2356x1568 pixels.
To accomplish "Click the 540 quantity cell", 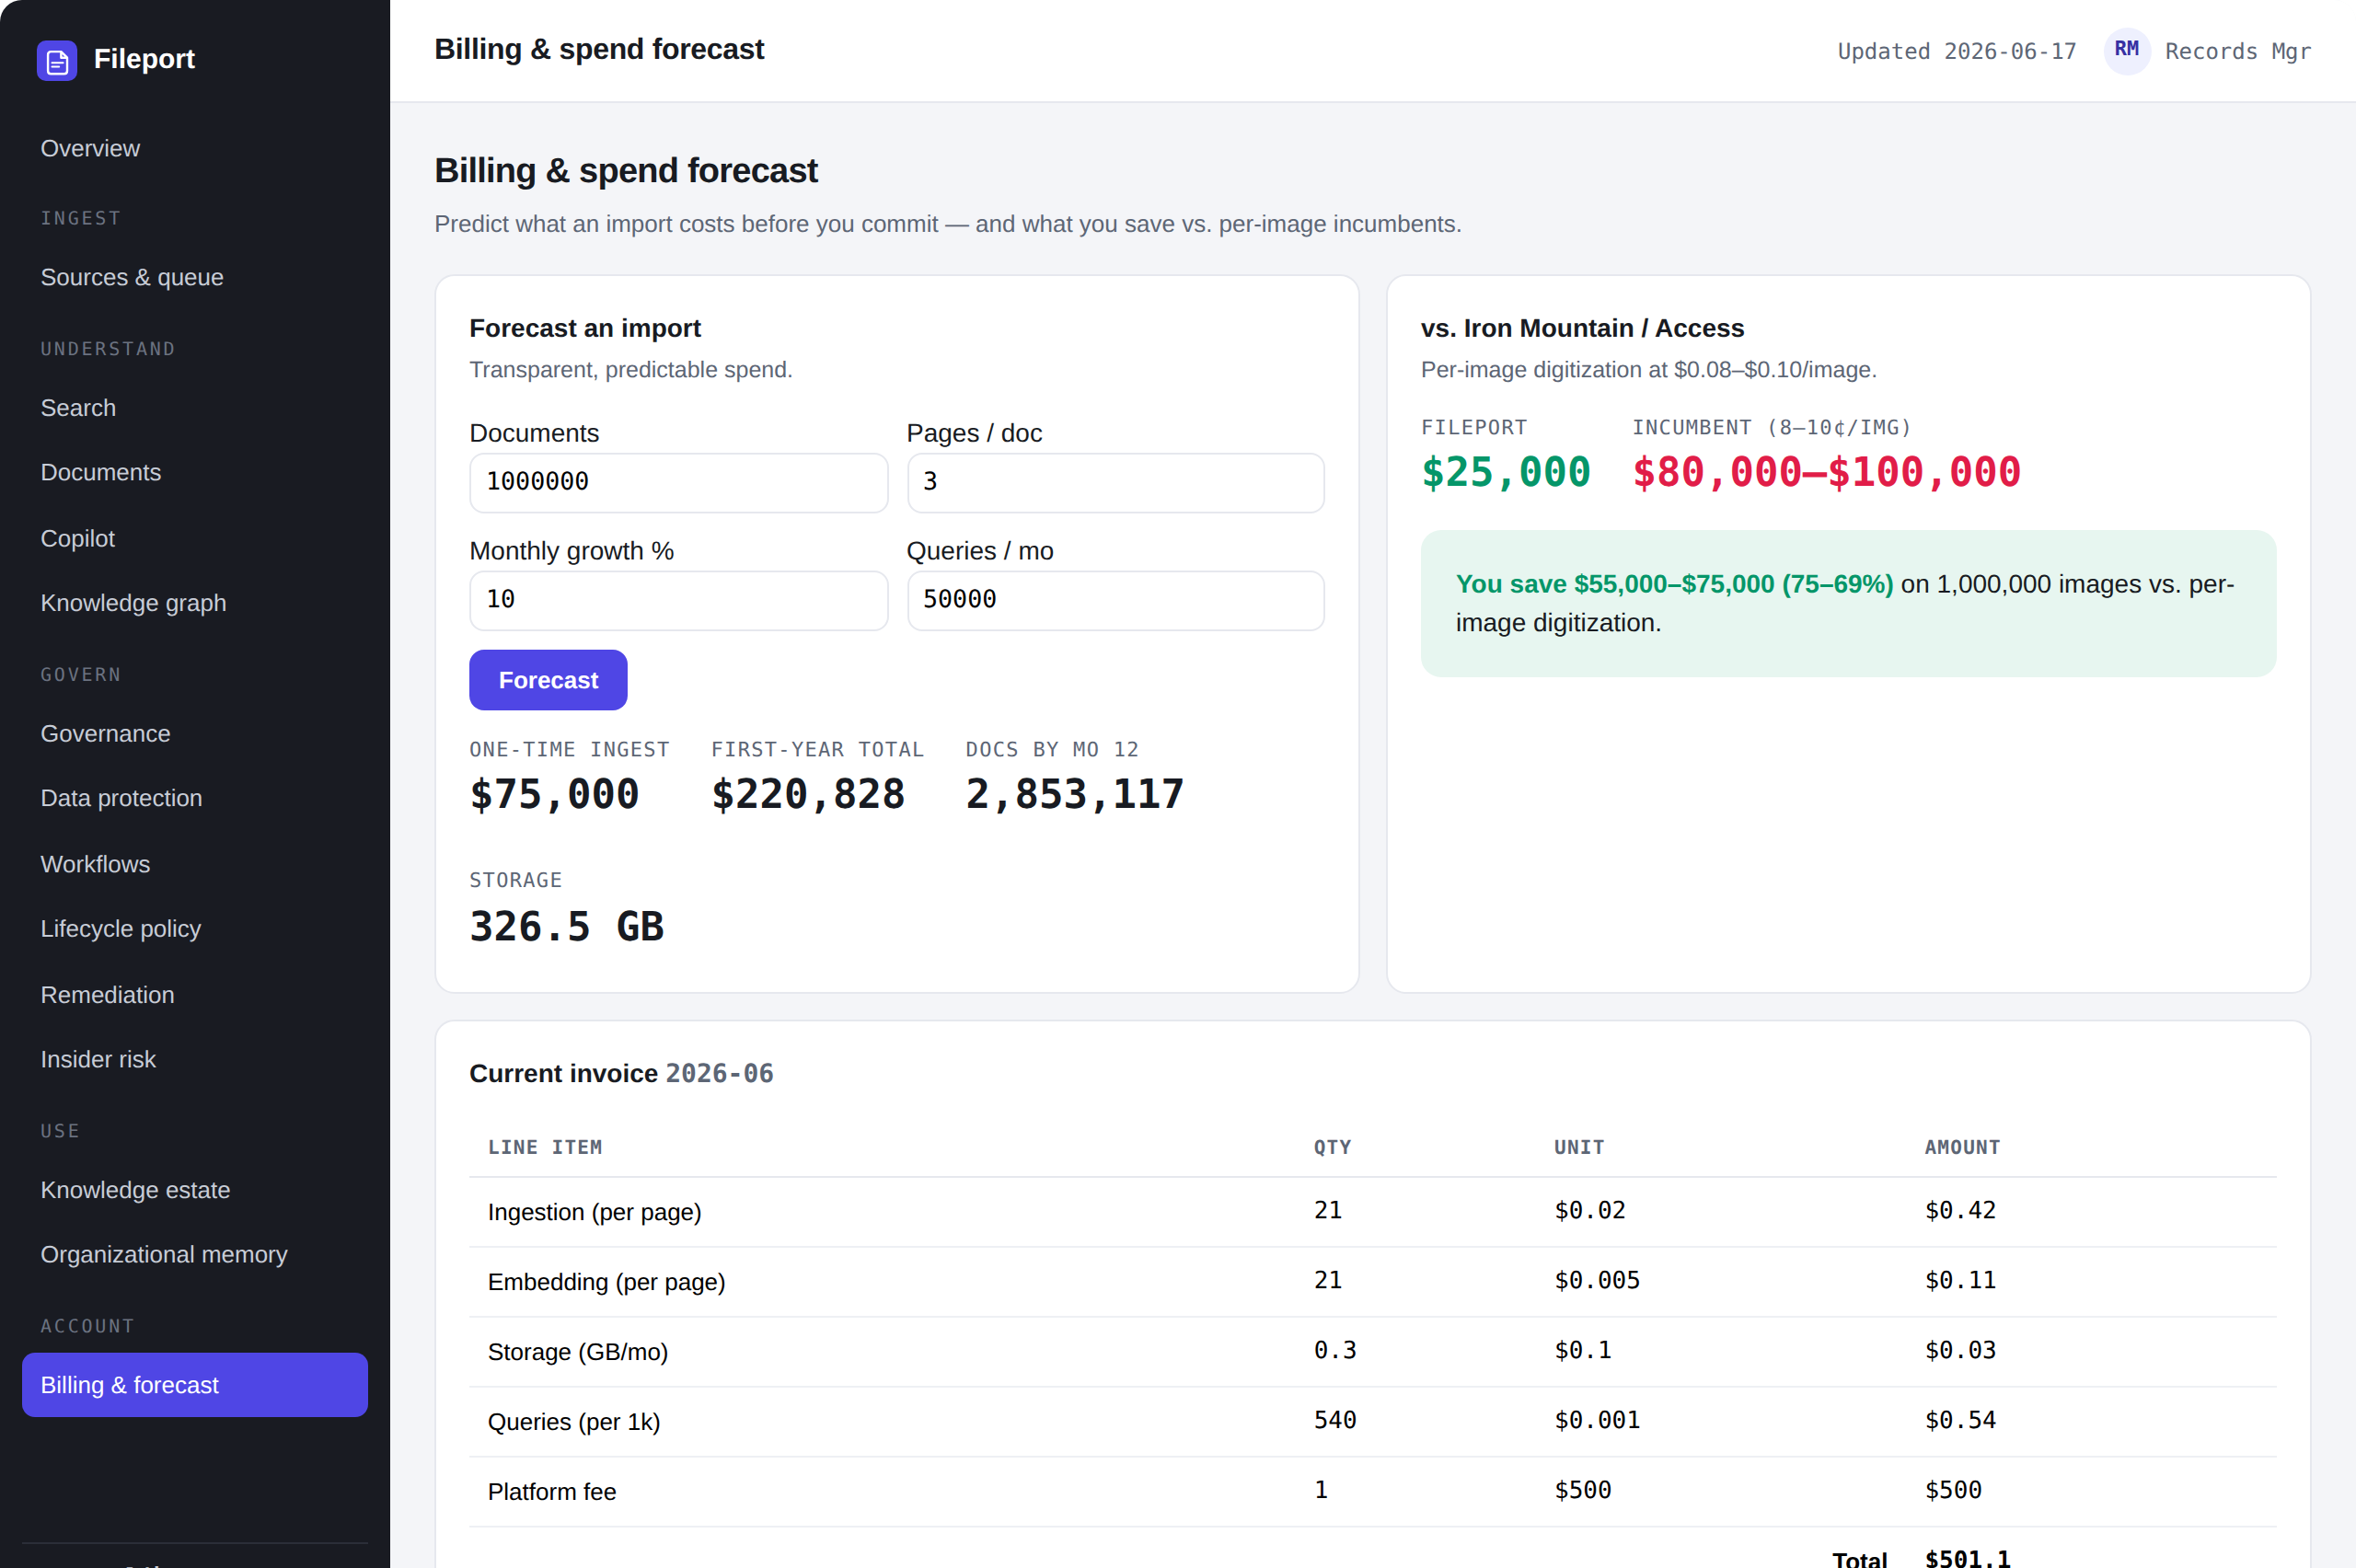I will pos(1335,1421).
